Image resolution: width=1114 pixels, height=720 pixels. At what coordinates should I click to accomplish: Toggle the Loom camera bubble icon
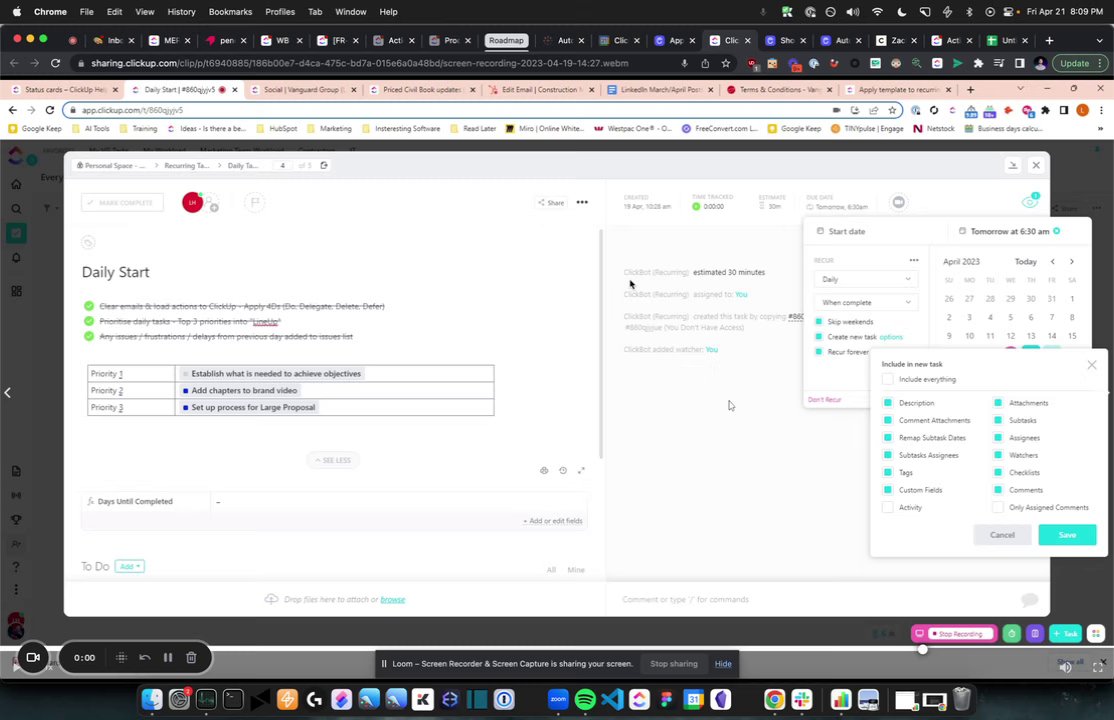pos(33,657)
